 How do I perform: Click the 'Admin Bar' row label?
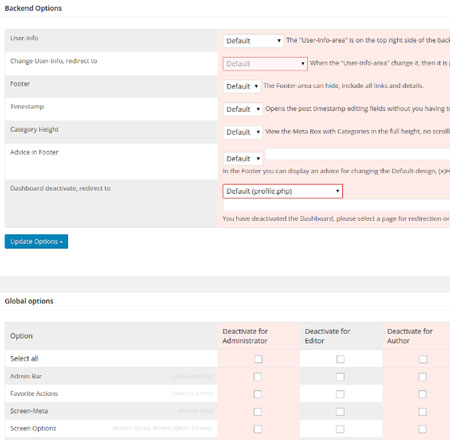point(26,376)
